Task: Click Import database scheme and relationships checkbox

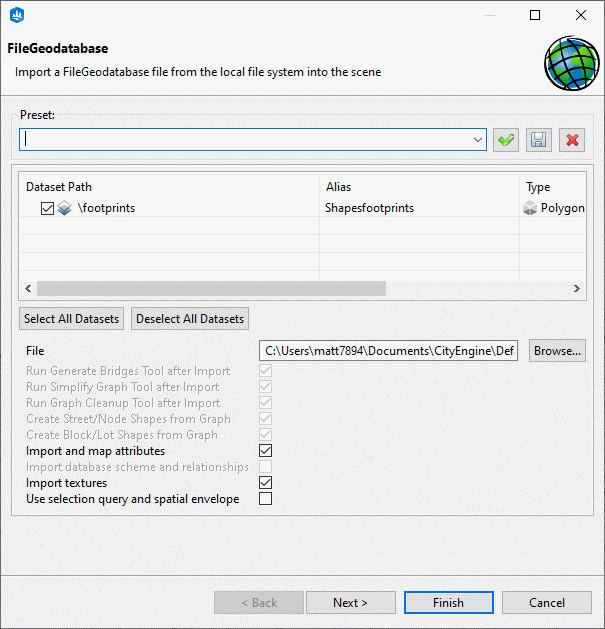Action: [265, 467]
